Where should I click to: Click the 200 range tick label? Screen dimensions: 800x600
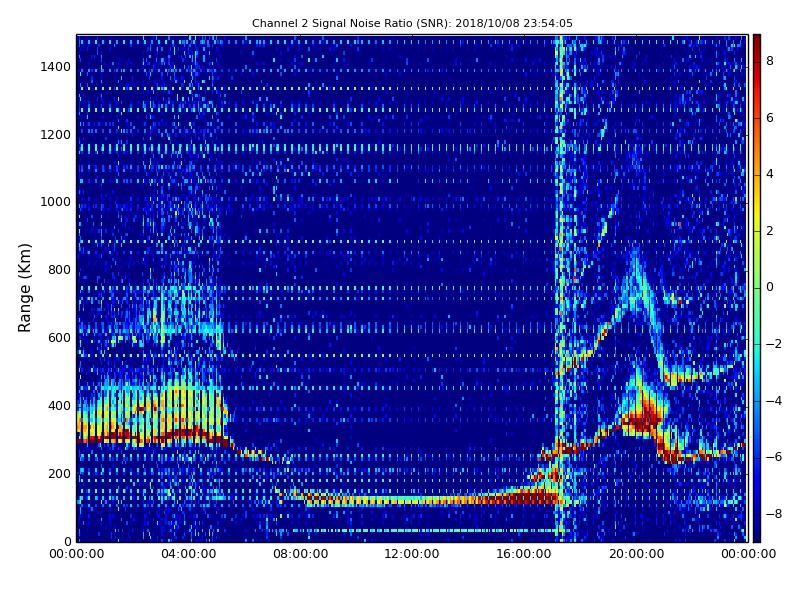pos(59,473)
